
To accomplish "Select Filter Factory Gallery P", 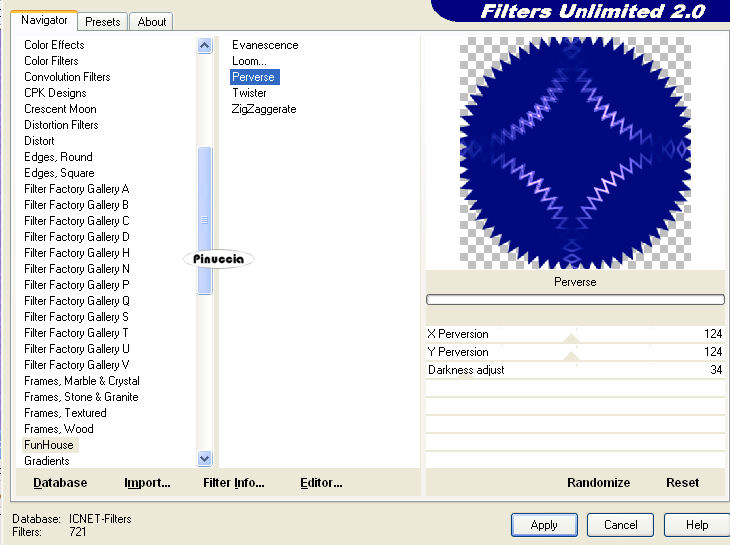I will coord(76,285).
